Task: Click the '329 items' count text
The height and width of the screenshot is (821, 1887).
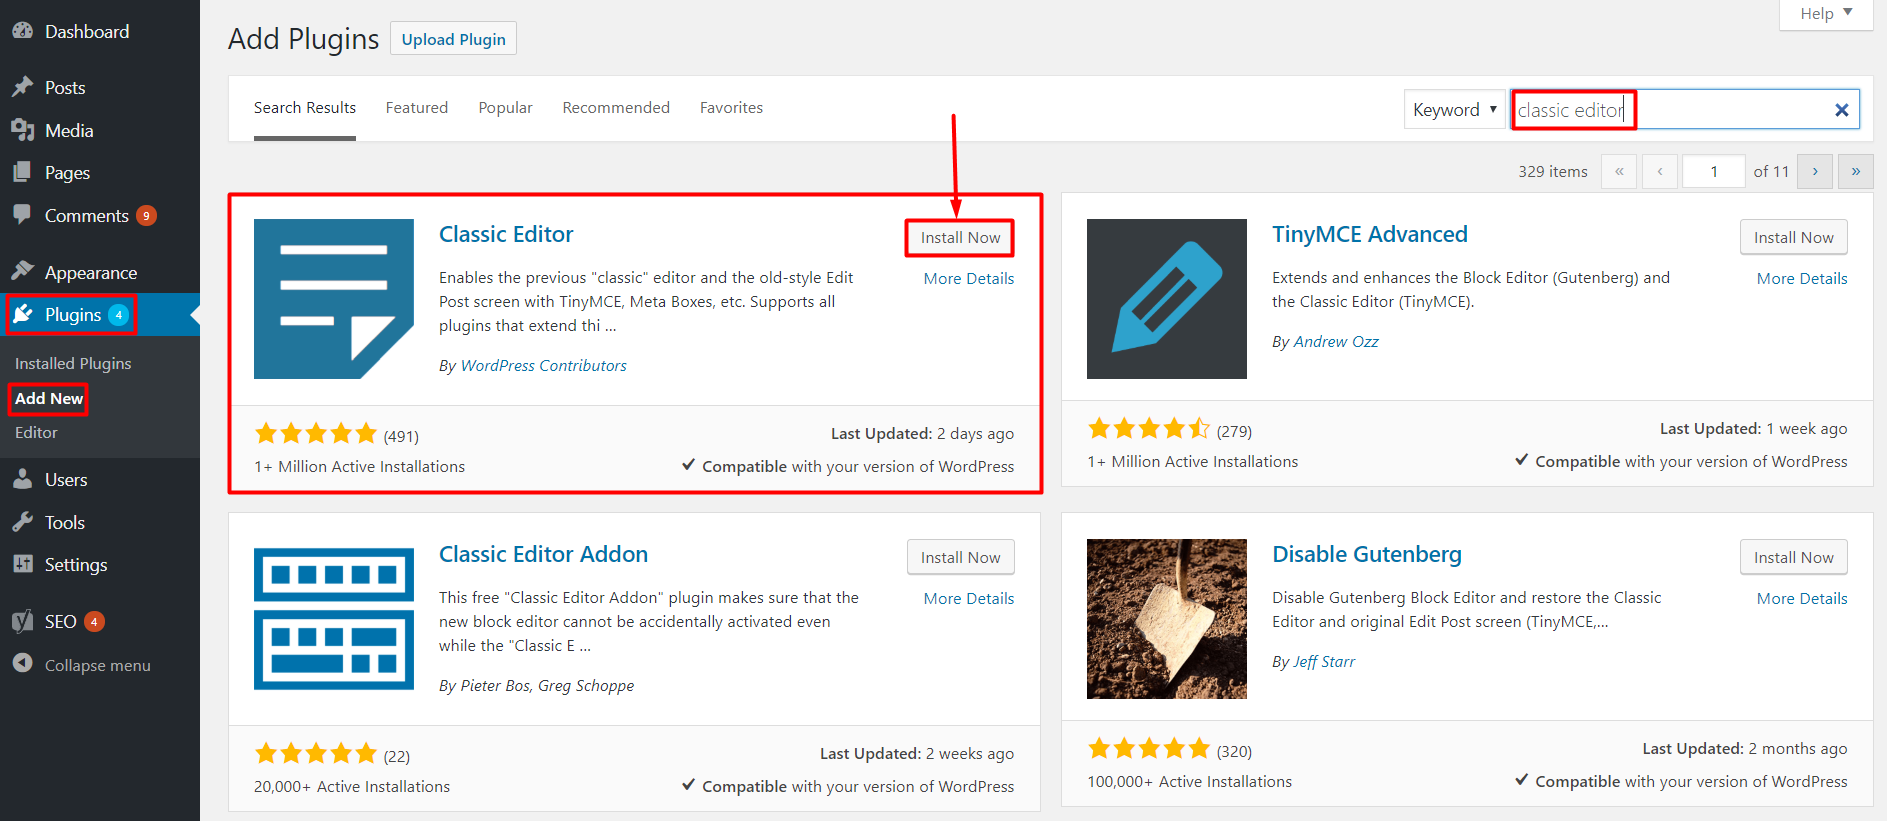Action: [x=1553, y=171]
